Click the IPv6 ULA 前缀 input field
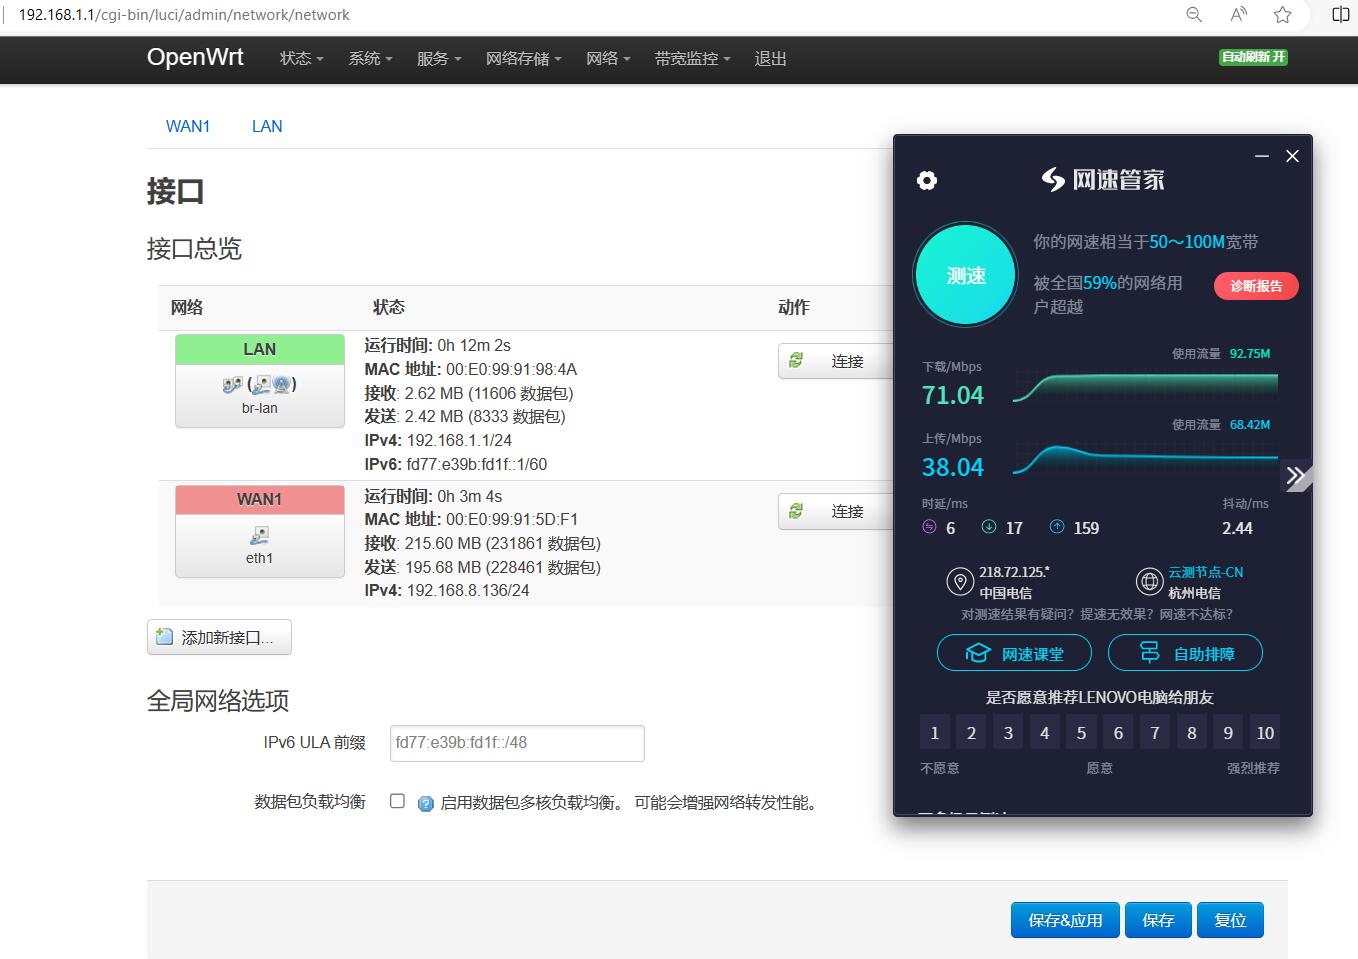Image resolution: width=1358 pixels, height=959 pixels. [517, 743]
